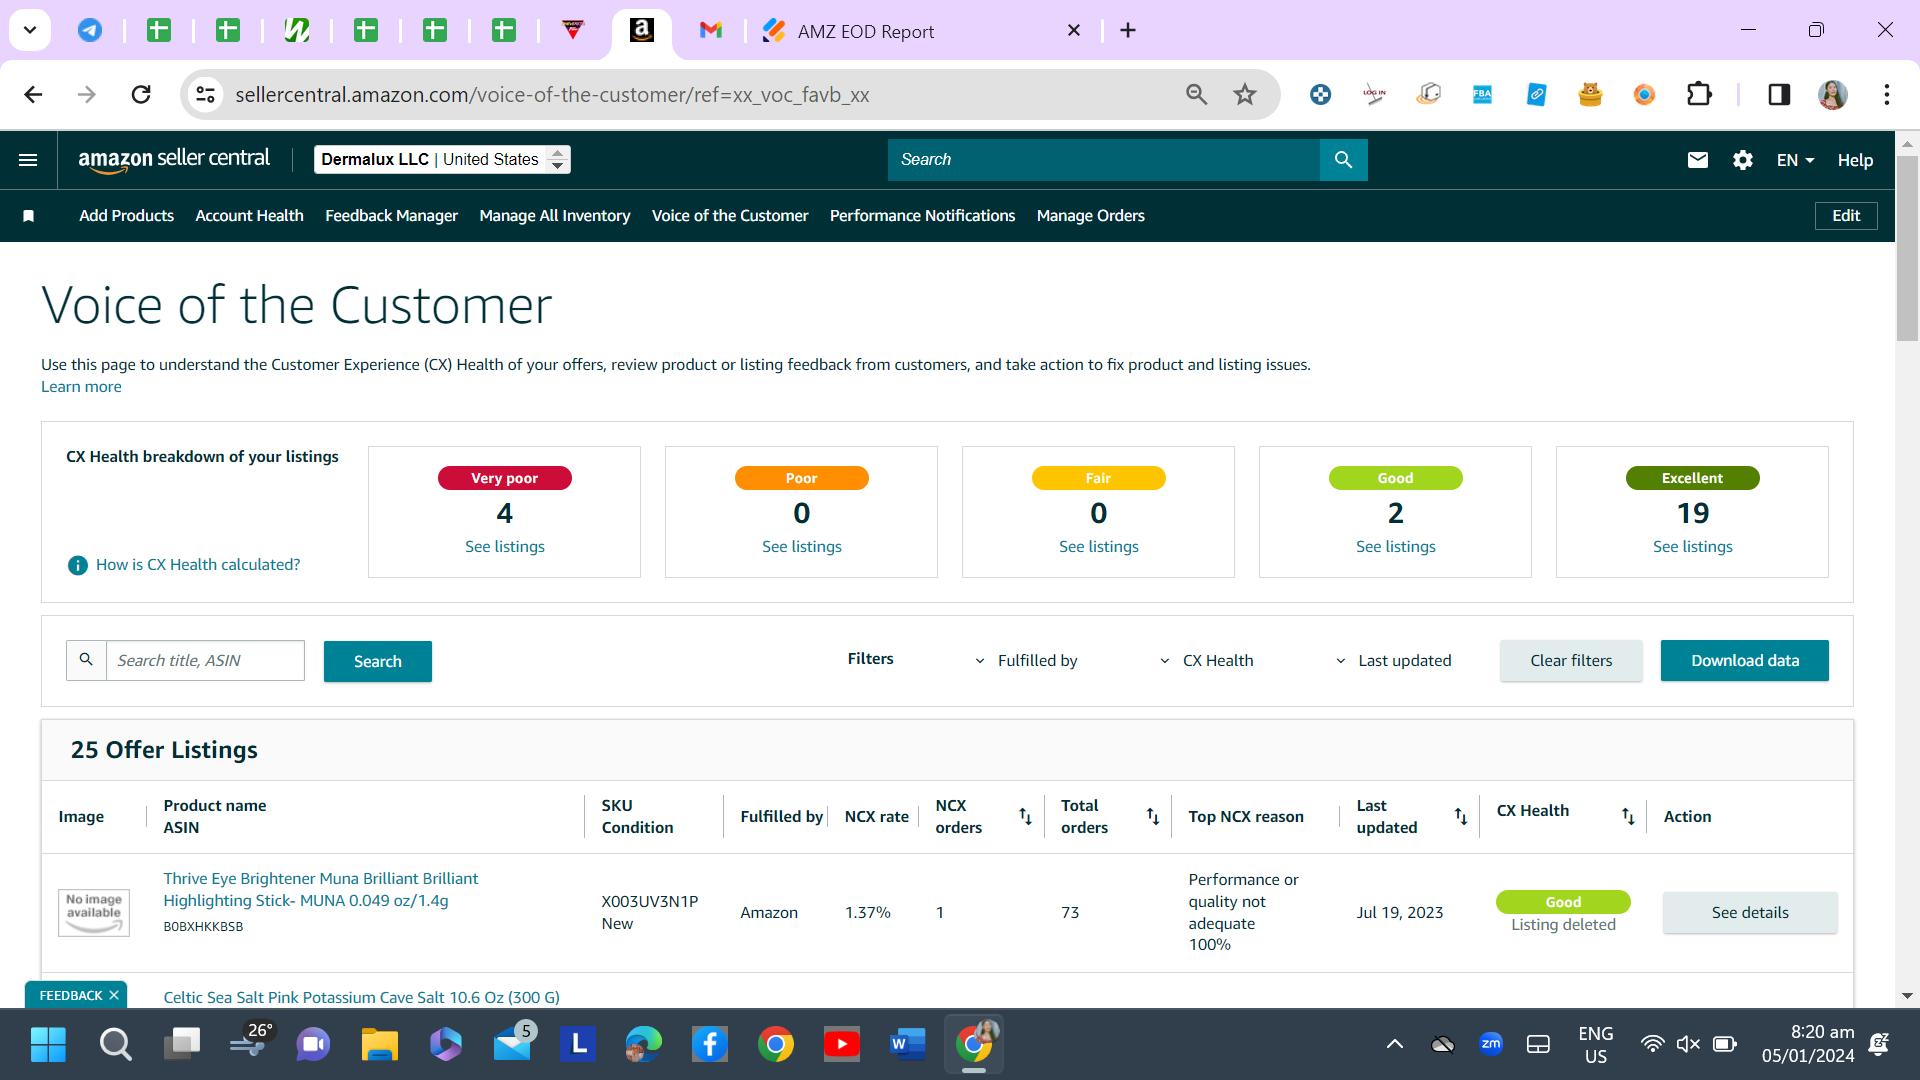
Task: See listings under Excellent
Action: pos(1692,547)
